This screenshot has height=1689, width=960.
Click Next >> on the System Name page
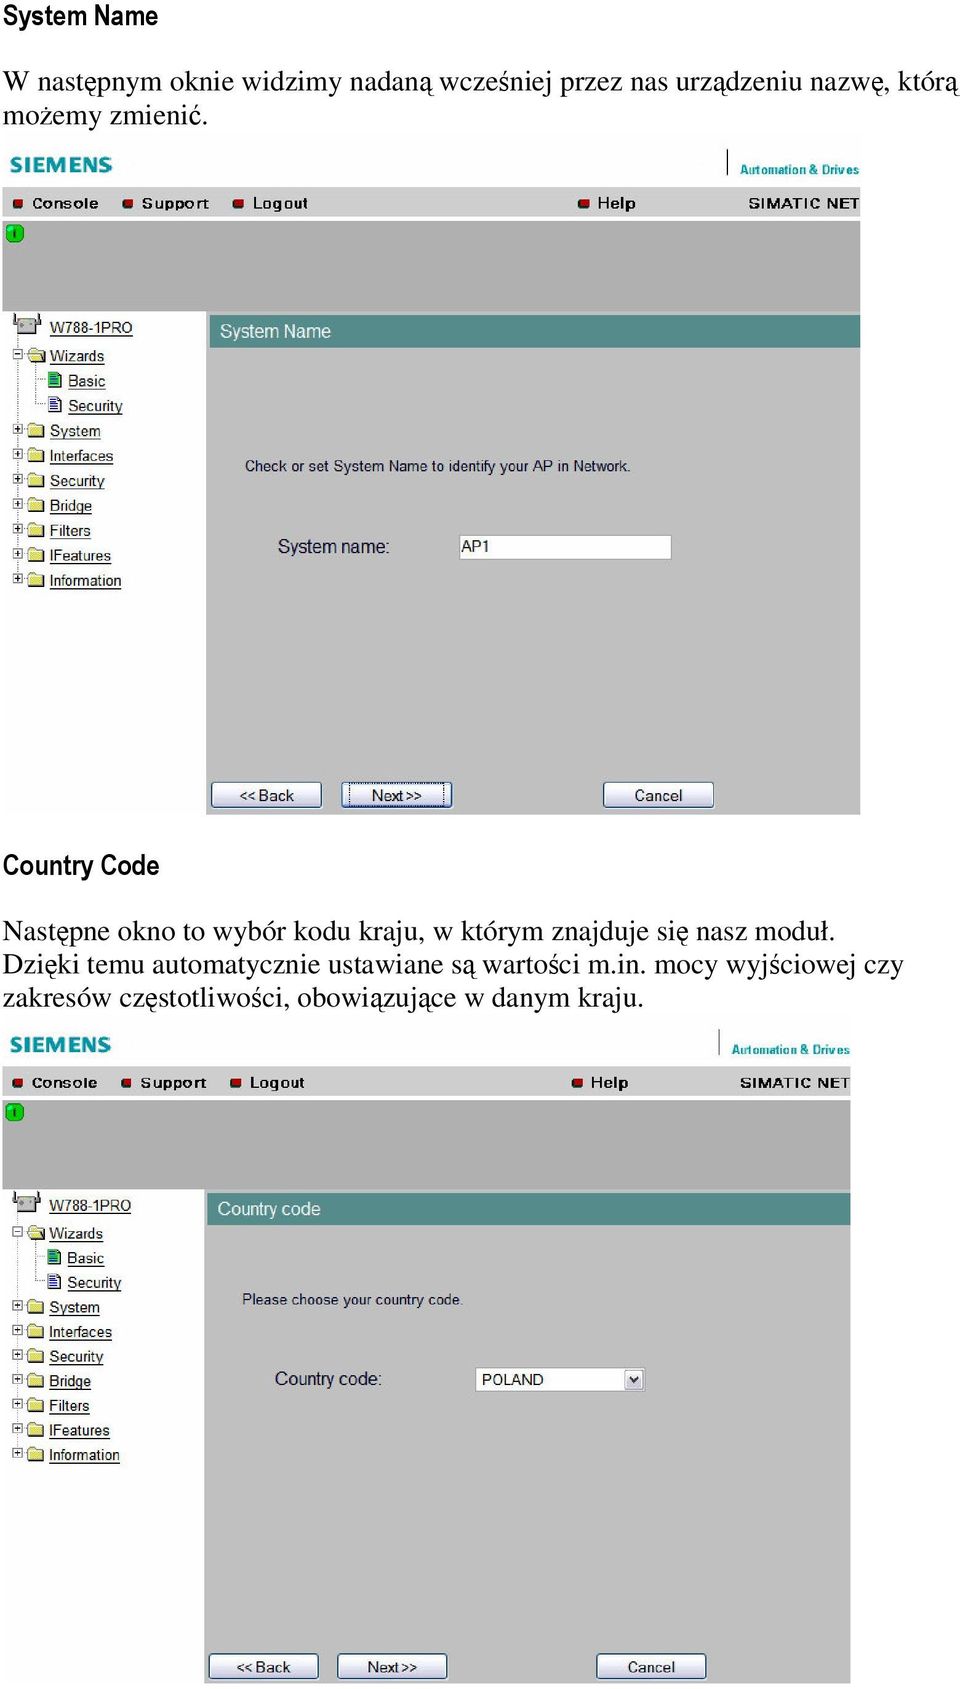point(397,795)
